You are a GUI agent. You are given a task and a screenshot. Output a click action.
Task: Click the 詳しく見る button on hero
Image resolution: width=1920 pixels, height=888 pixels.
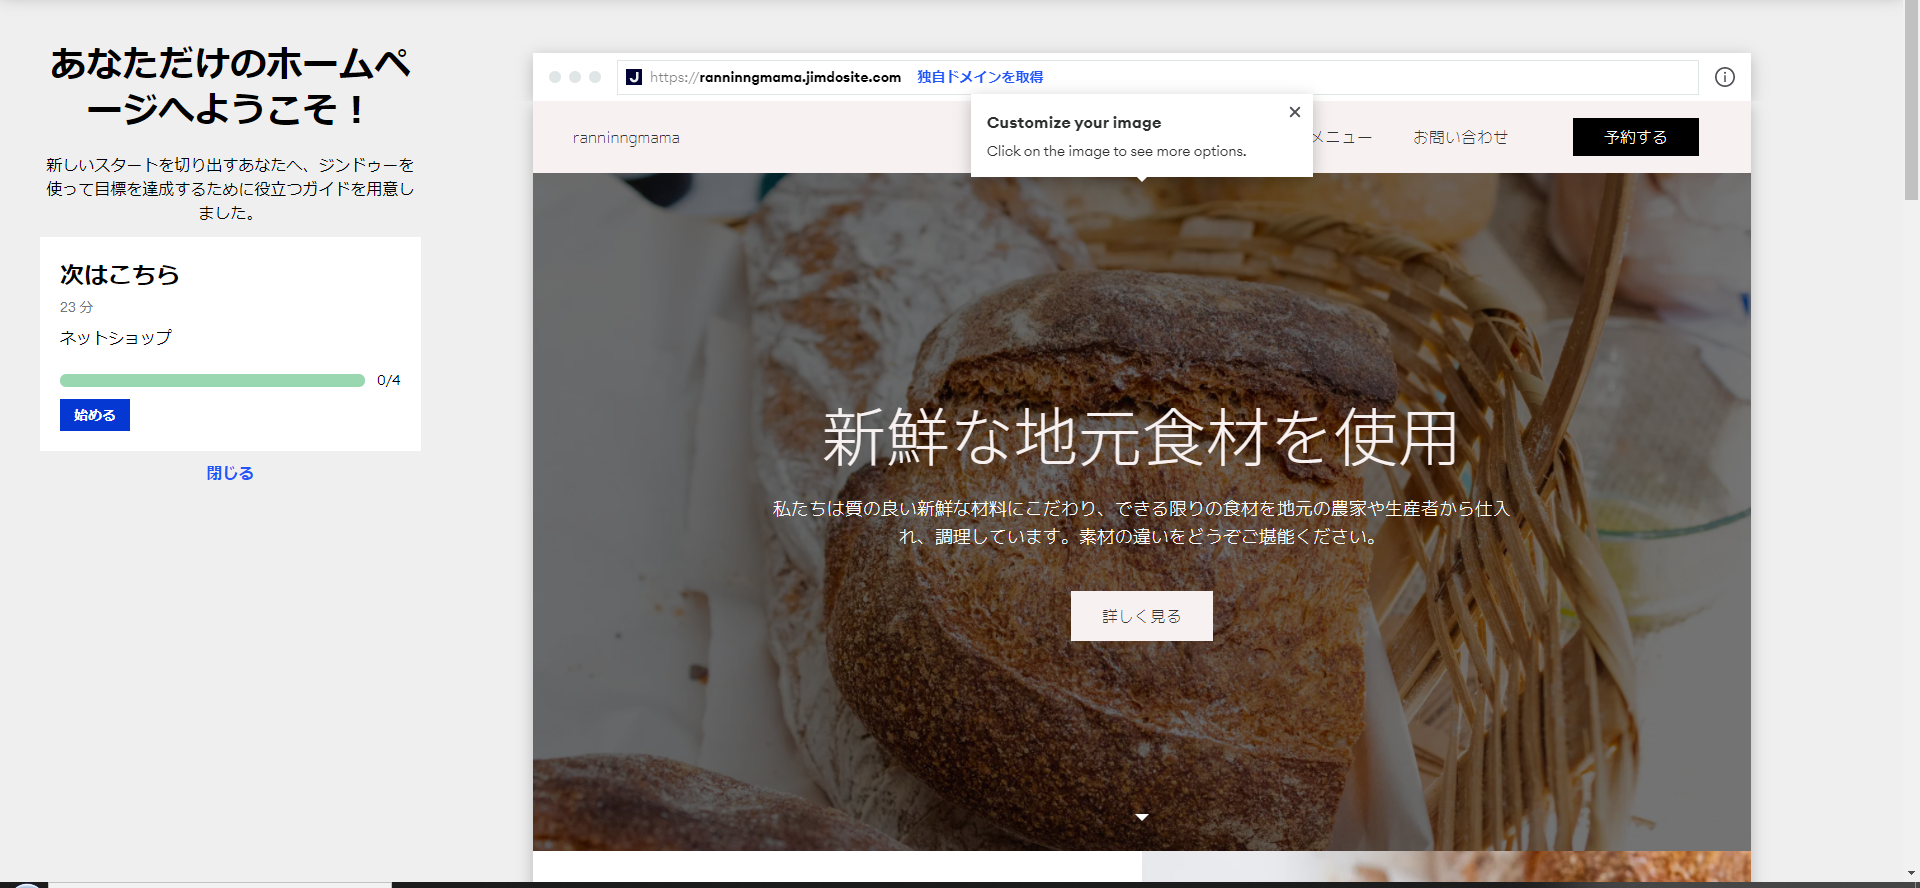click(1141, 616)
